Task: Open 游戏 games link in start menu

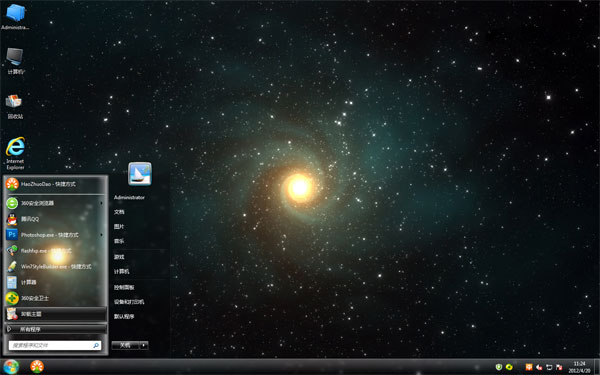Action: pyautogui.click(x=119, y=257)
